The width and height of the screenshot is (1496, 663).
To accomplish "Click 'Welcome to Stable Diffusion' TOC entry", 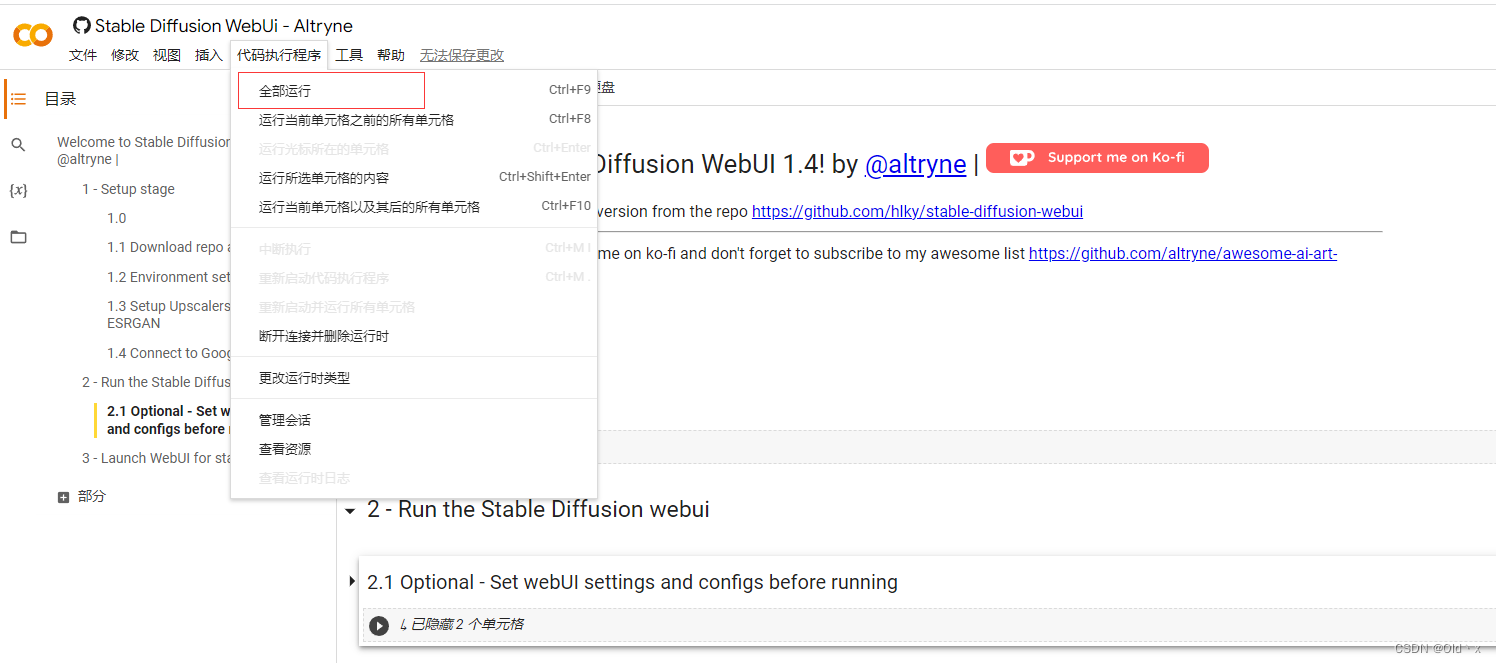I will click(143, 151).
